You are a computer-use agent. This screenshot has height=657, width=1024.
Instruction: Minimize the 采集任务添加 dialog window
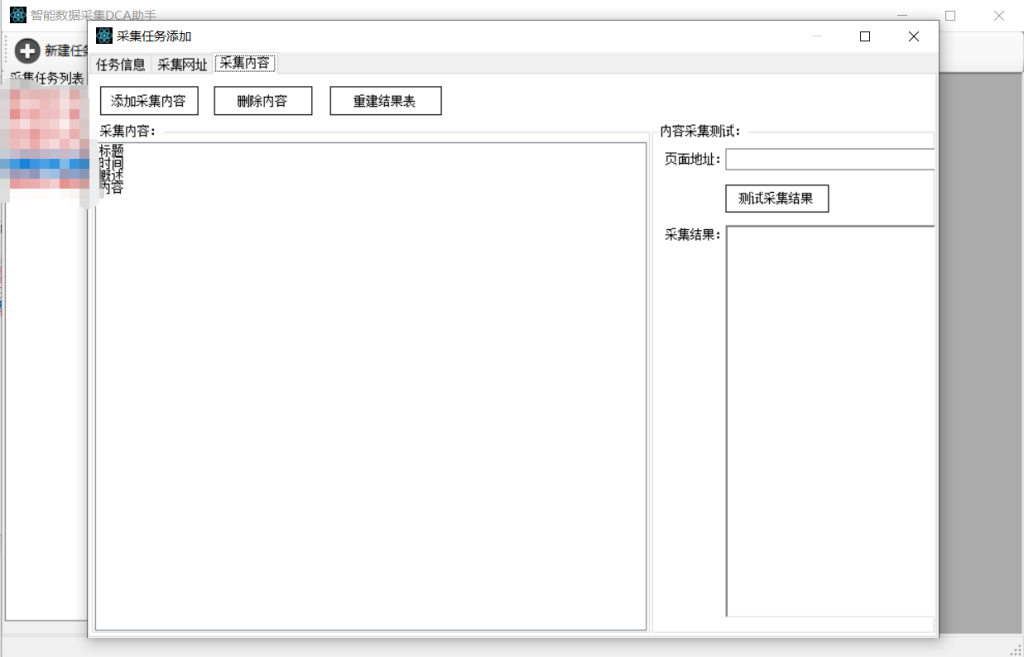817,36
